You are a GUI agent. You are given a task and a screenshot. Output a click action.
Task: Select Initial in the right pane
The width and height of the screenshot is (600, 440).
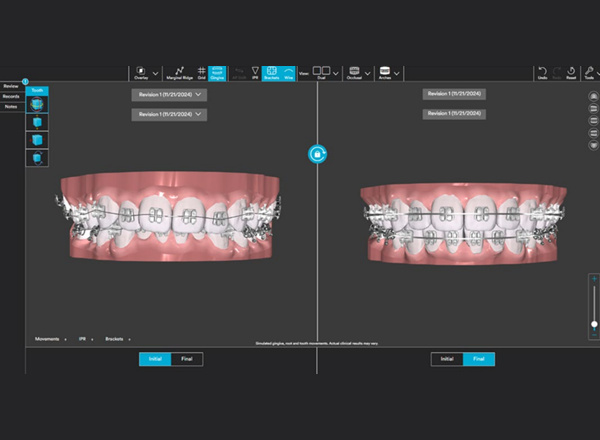(447, 359)
